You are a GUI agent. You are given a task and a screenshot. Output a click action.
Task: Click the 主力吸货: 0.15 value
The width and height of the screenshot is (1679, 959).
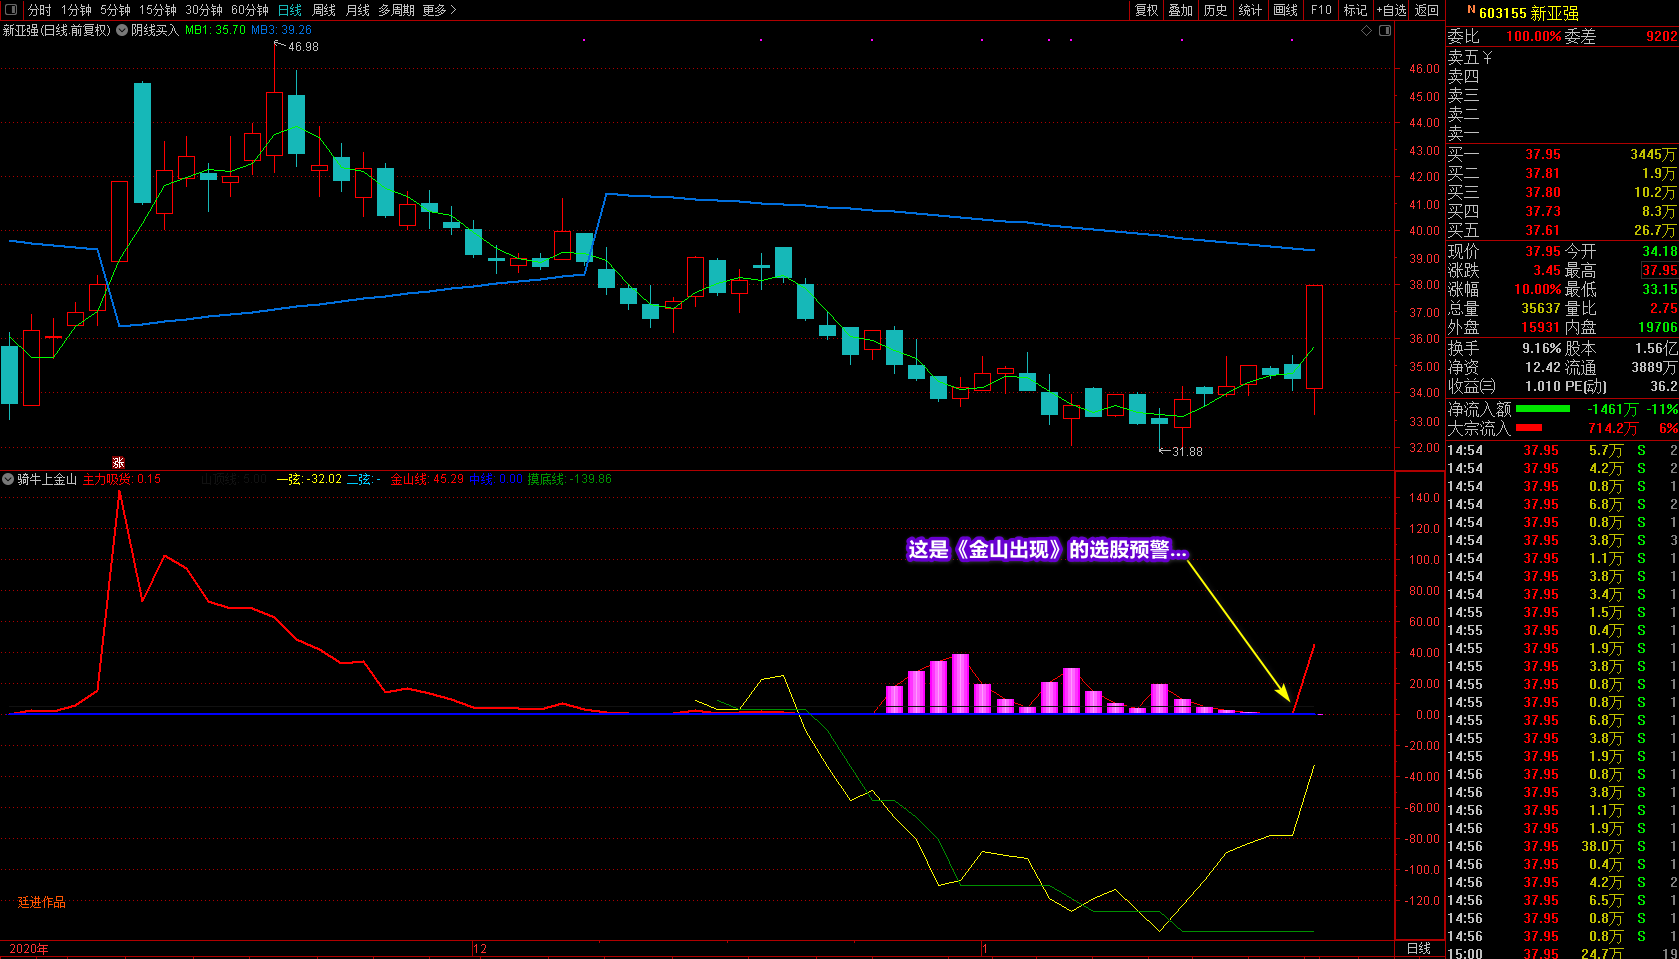point(121,479)
